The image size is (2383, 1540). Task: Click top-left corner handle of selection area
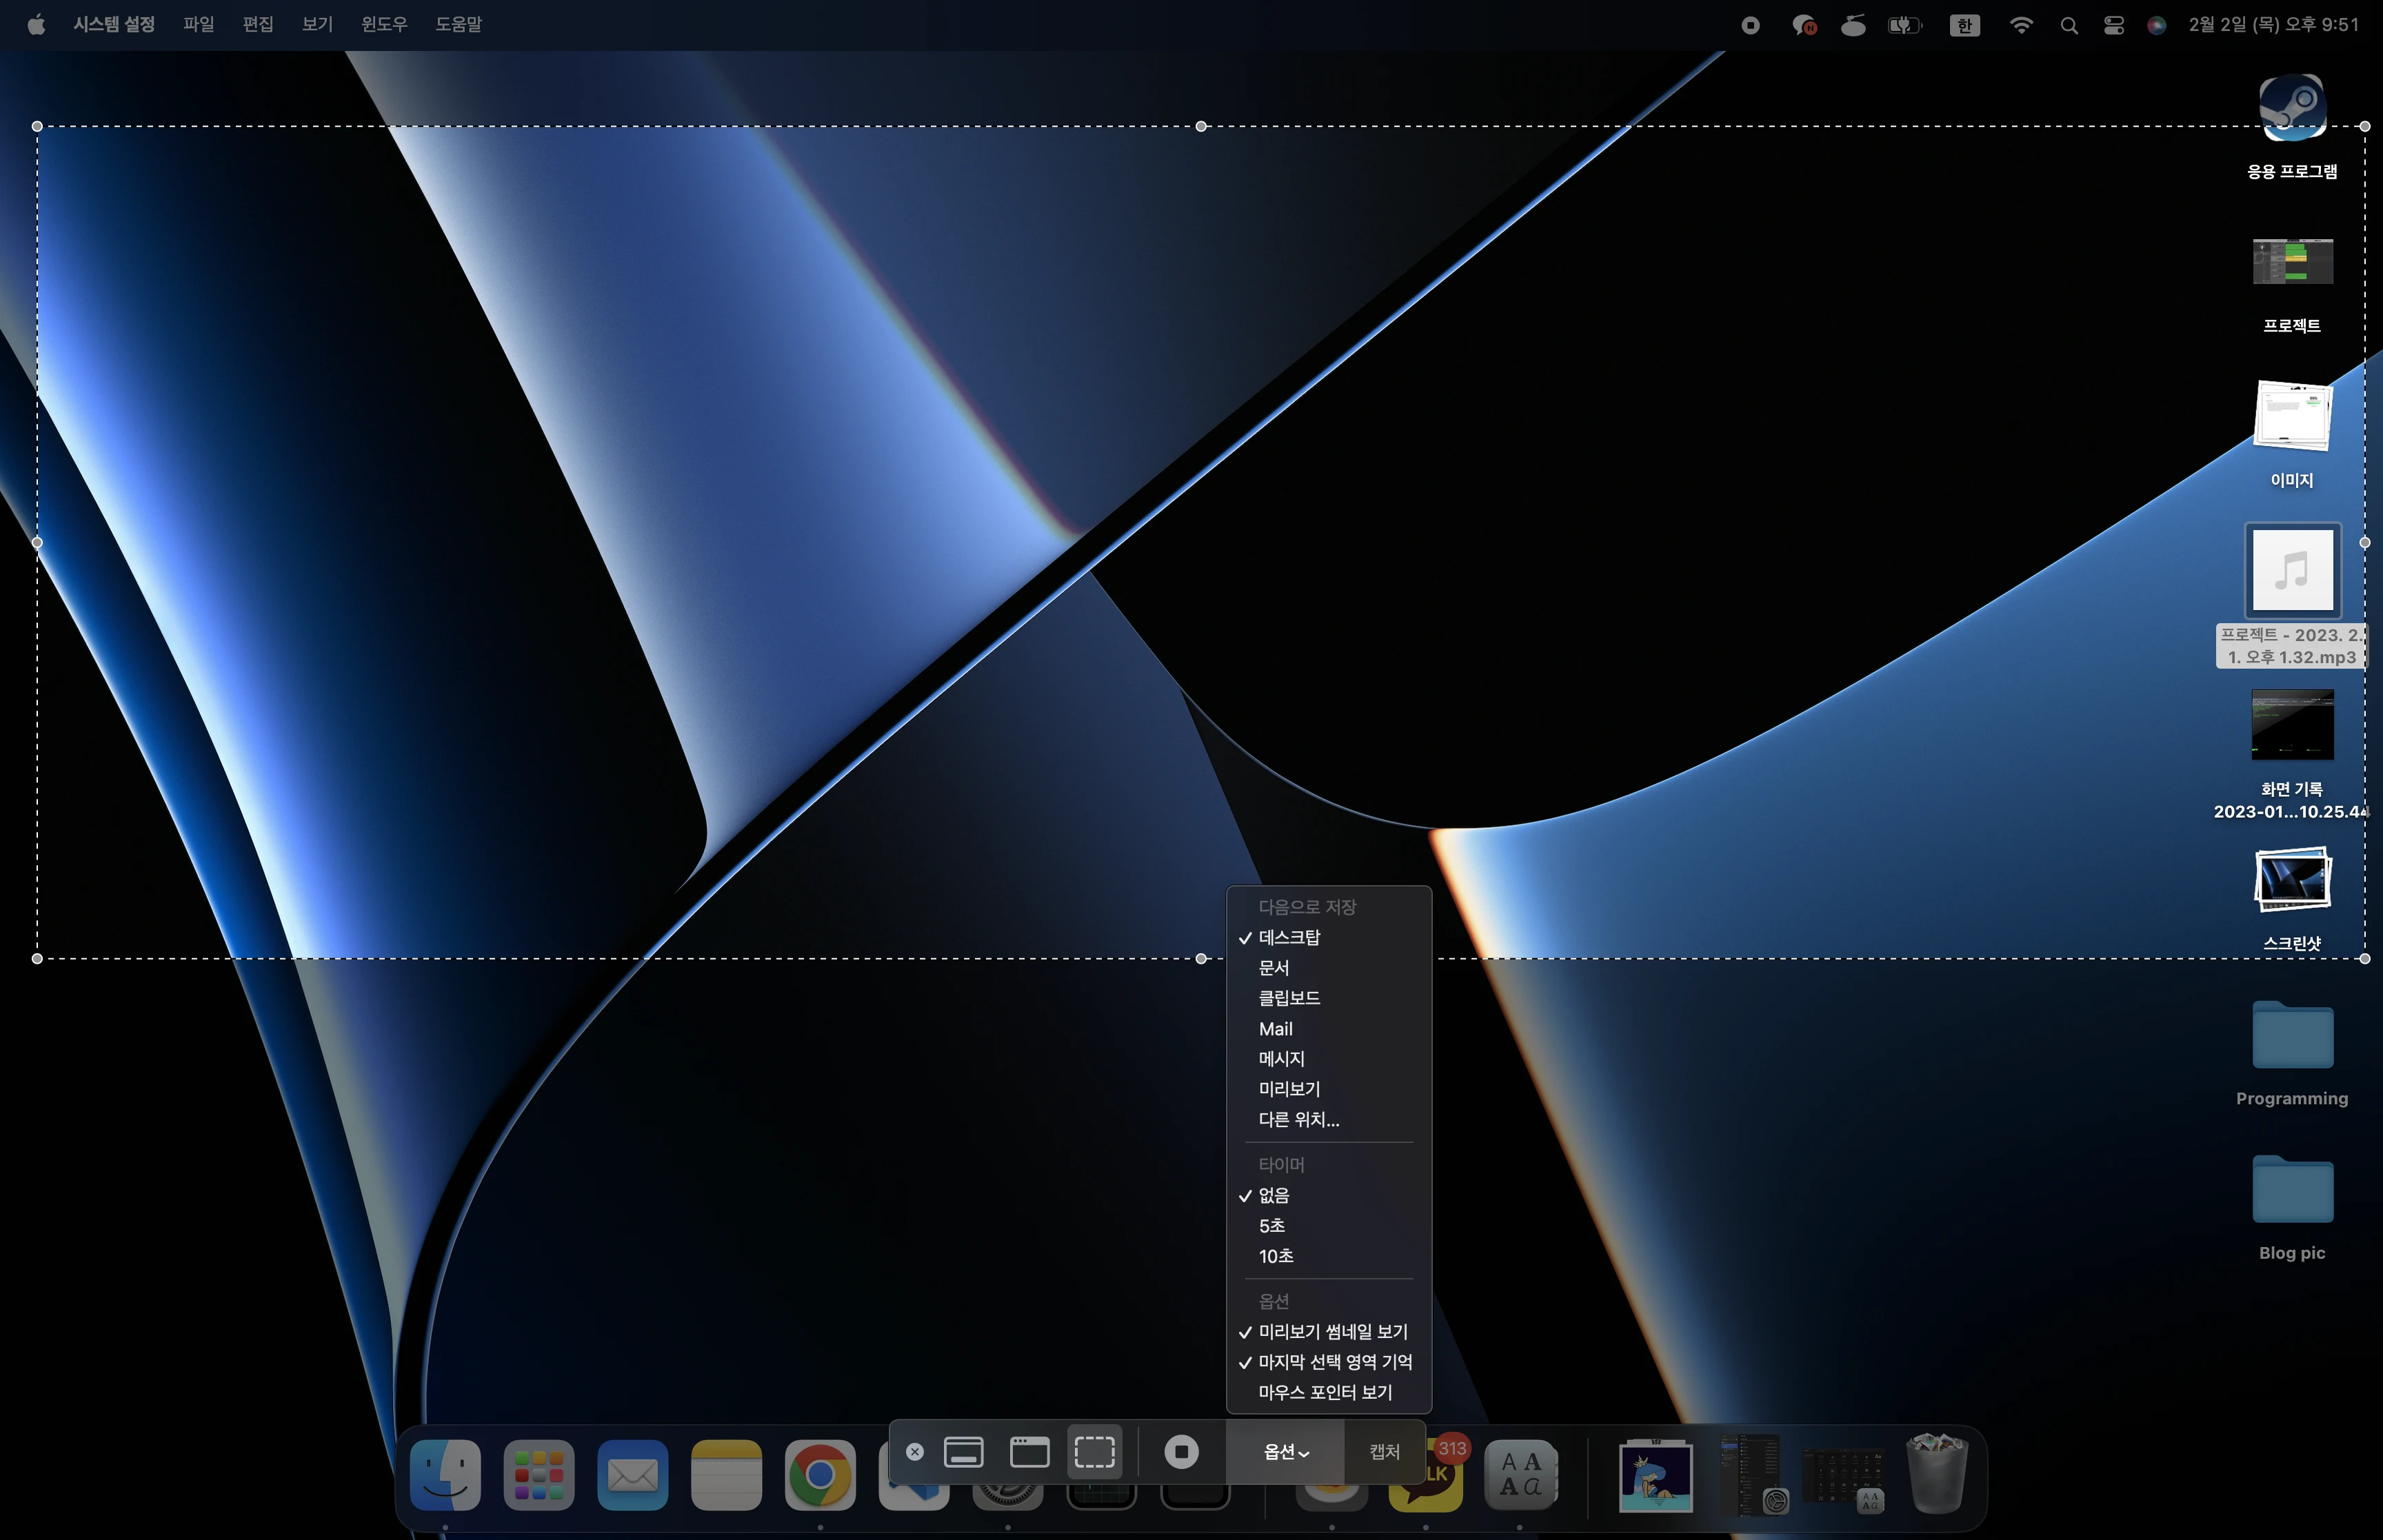pos(37,126)
